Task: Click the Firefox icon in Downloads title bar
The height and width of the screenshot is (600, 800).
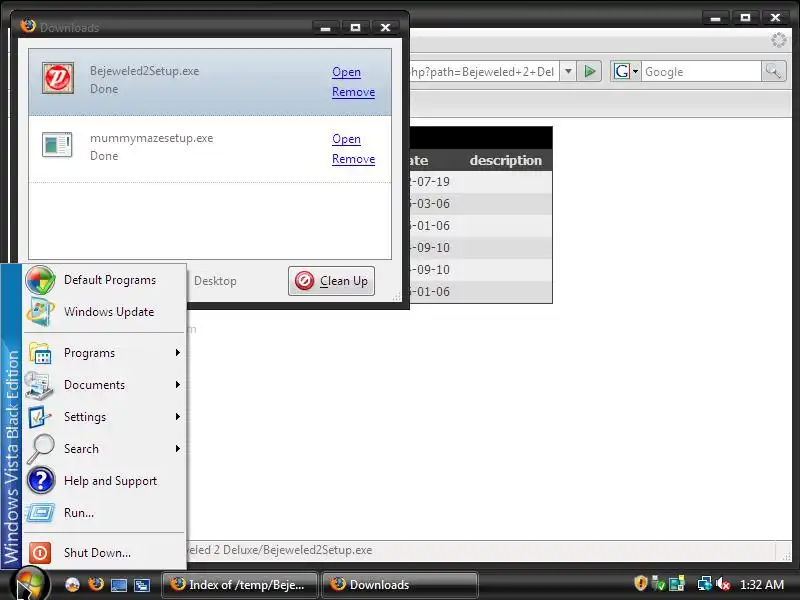Action: tap(28, 26)
